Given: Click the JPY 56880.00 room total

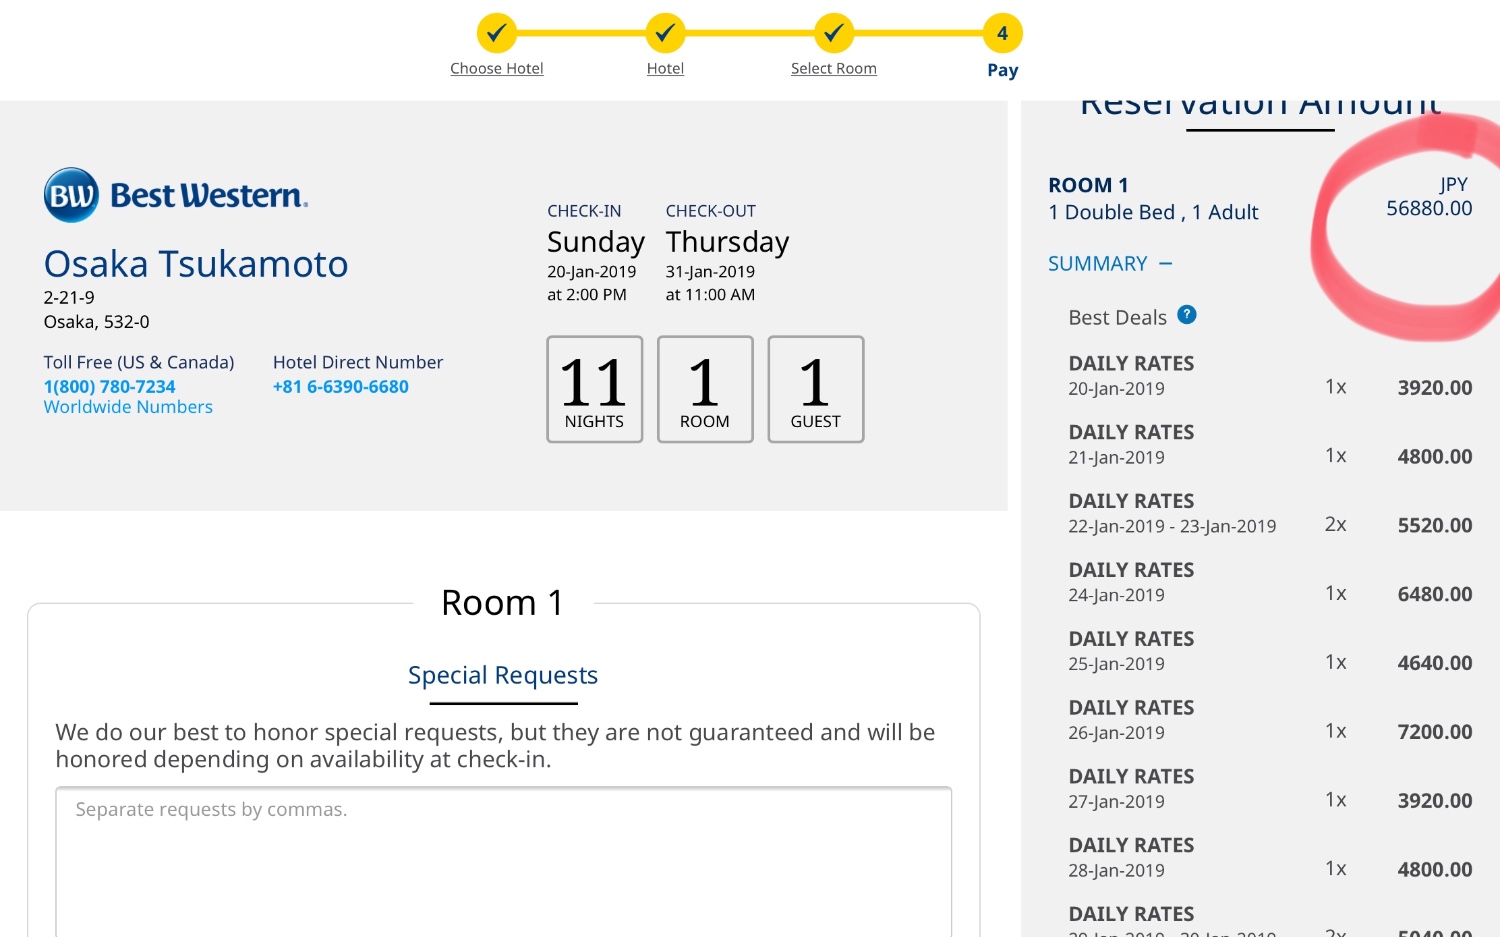Looking at the screenshot, I should point(1429,197).
